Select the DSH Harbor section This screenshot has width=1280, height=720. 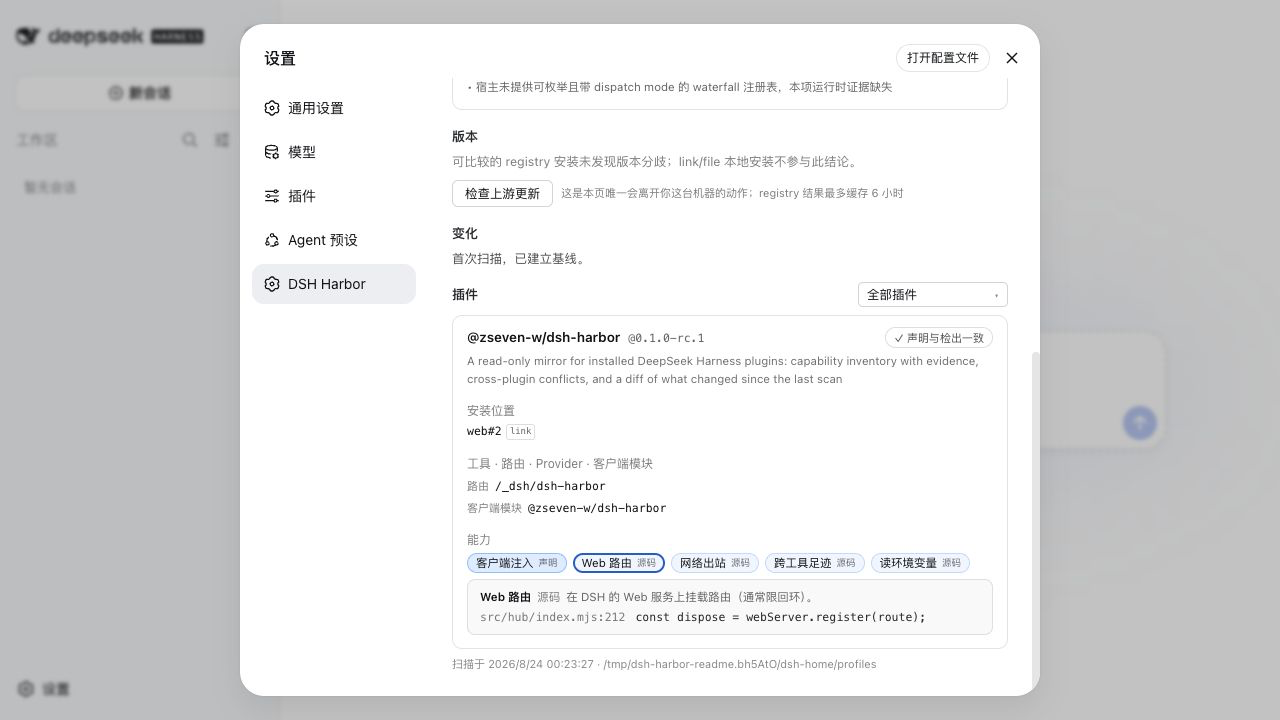click(334, 284)
